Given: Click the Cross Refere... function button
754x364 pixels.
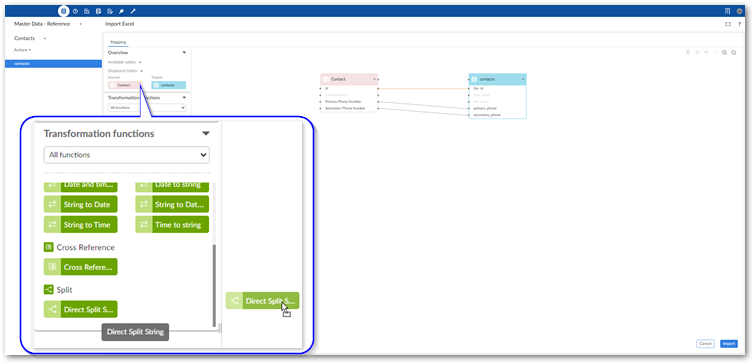Looking at the screenshot, I should (x=80, y=267).
